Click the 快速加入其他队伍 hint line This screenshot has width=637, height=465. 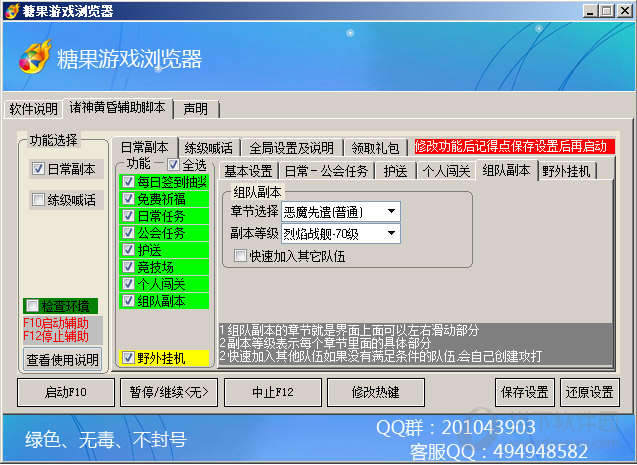tap(381, 357)
